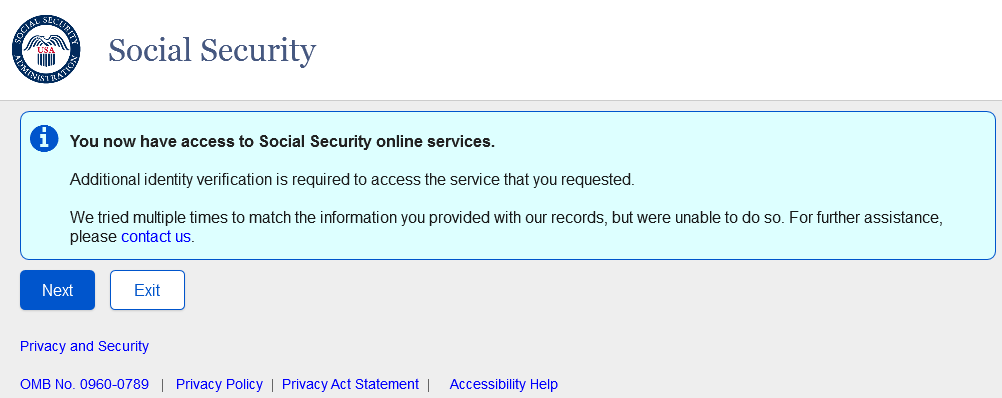Viewport: 1002px width, 398px height.
Task: Click the "We tried multiple times" sentence
Action: (x=427, y=218)
